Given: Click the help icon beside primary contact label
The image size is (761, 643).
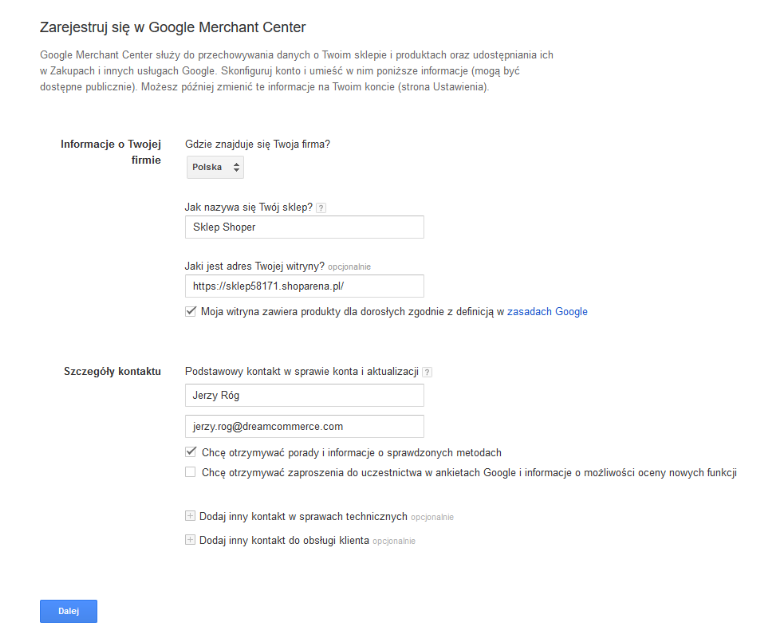Looking at the screenshot, I should pos(427,372).
